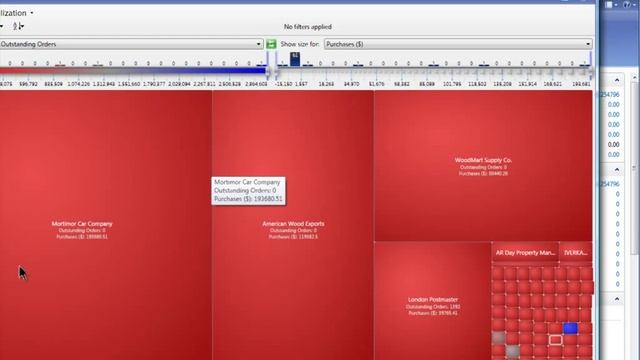The width and height of the screenshot is (640, 360).
Task: Select the Mortimor Car Company tile
Action: 106,225
